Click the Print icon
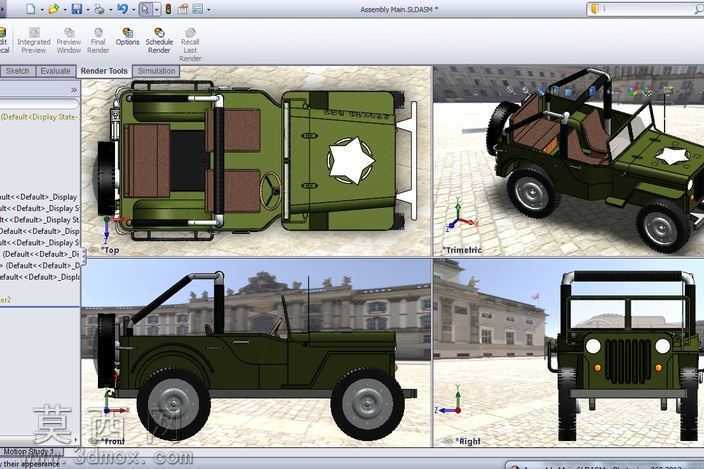 point(99,9)
